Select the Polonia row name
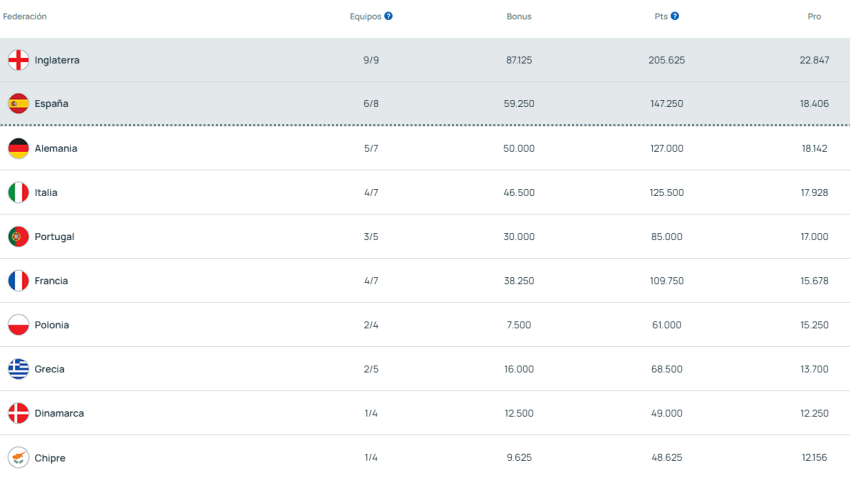Viewport: 850px width, 478px height. (52, 325)
